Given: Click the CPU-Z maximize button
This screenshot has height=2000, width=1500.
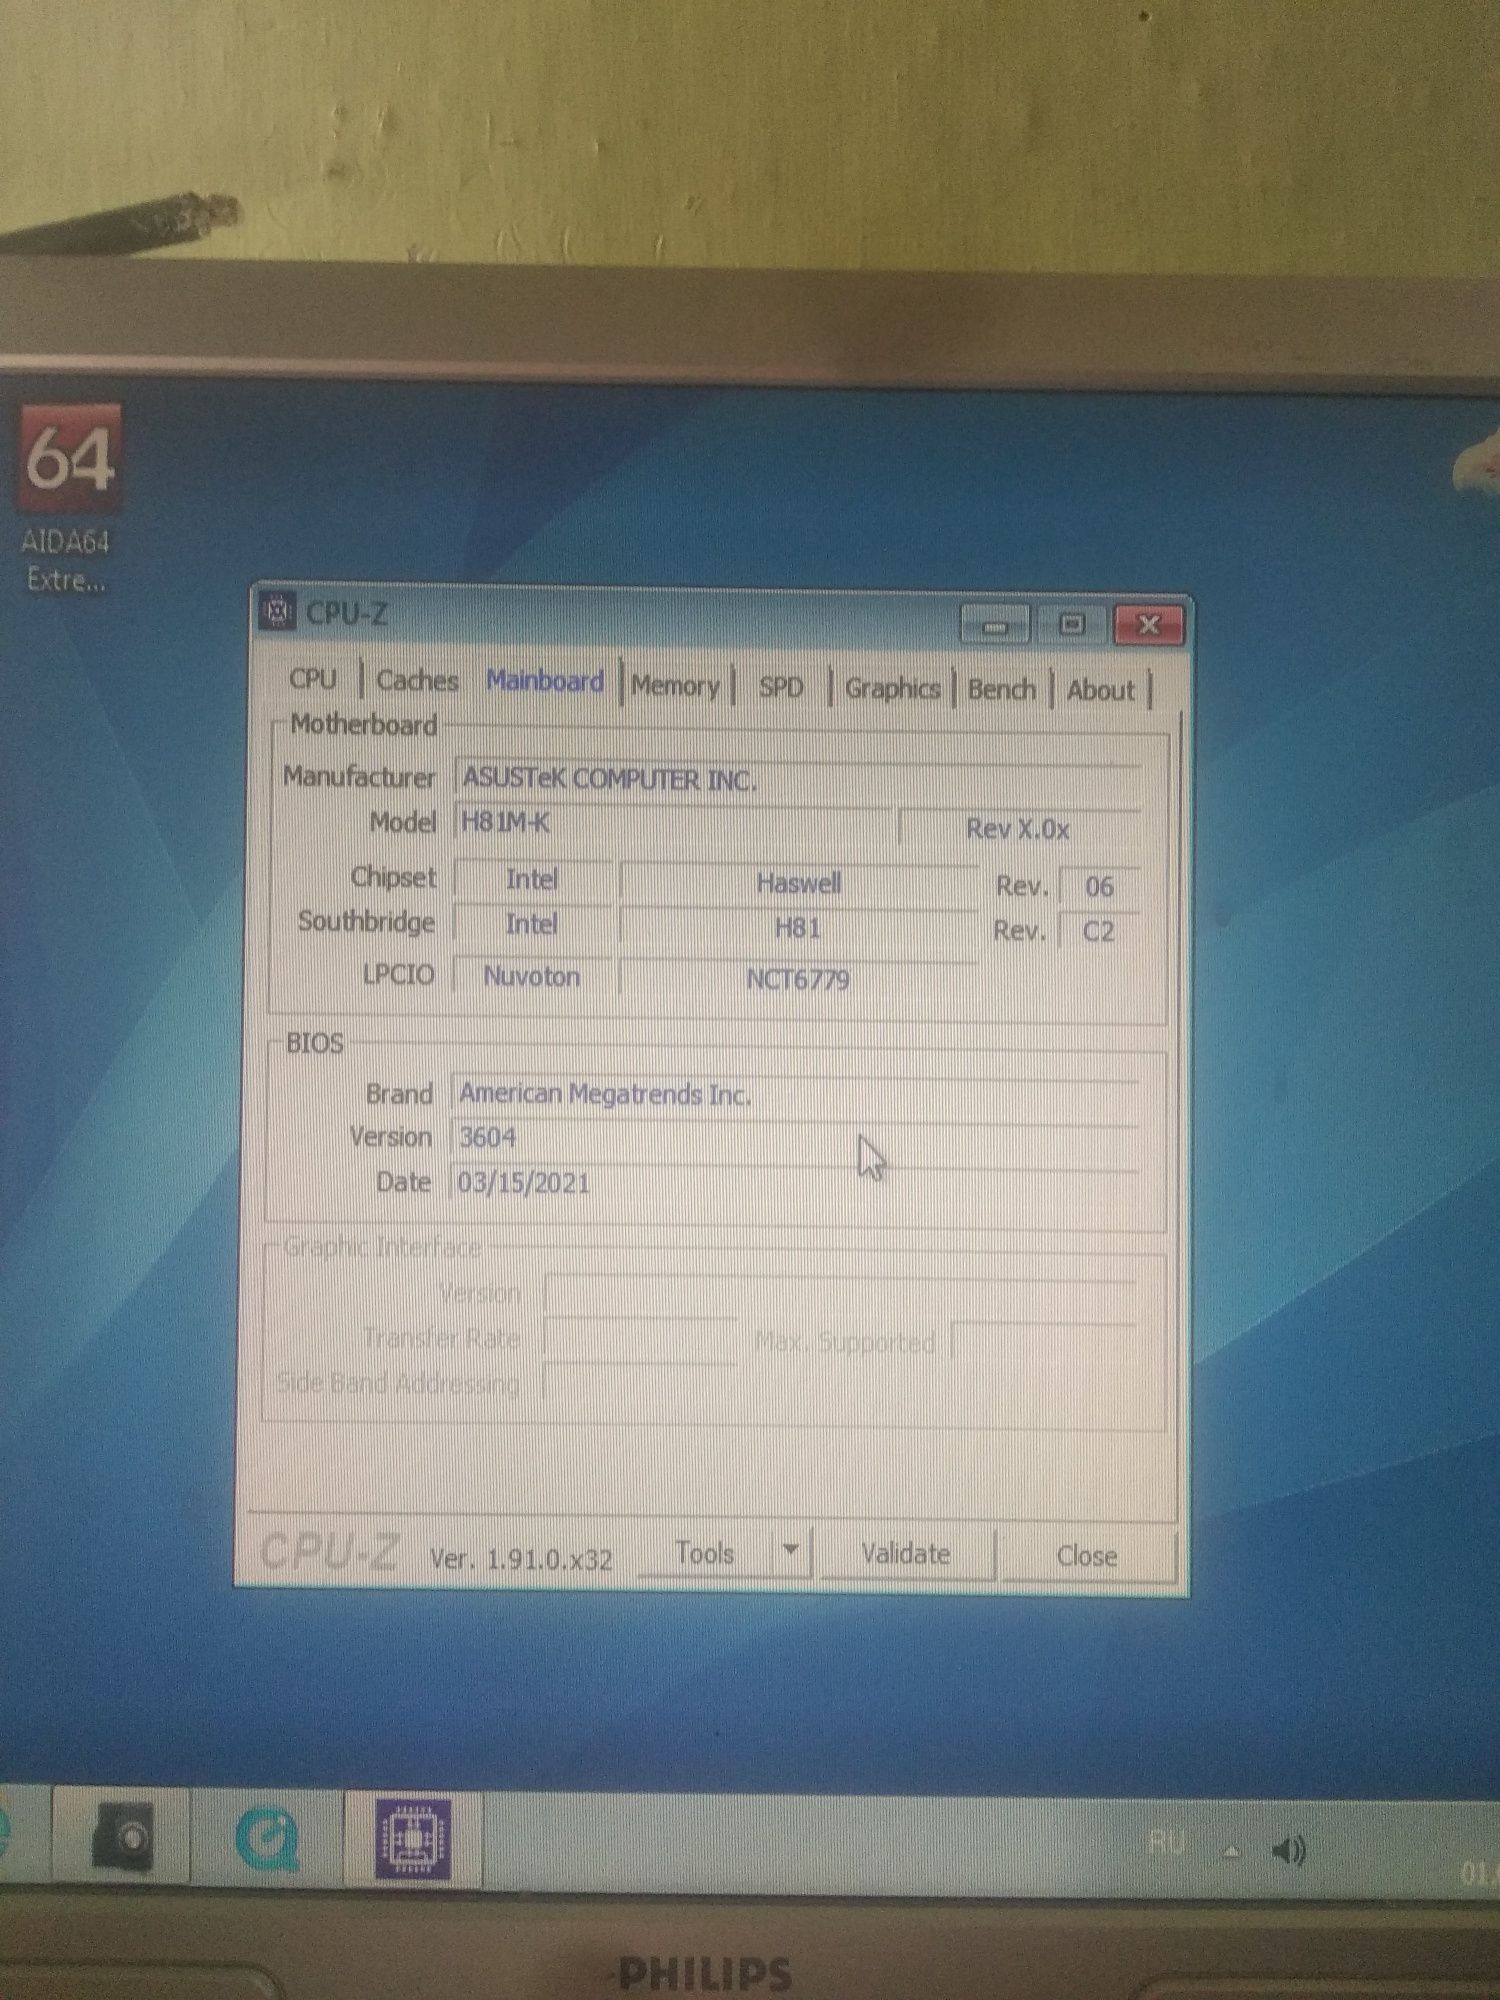Looking at the screenshot, I should [x=1072, y=625].
